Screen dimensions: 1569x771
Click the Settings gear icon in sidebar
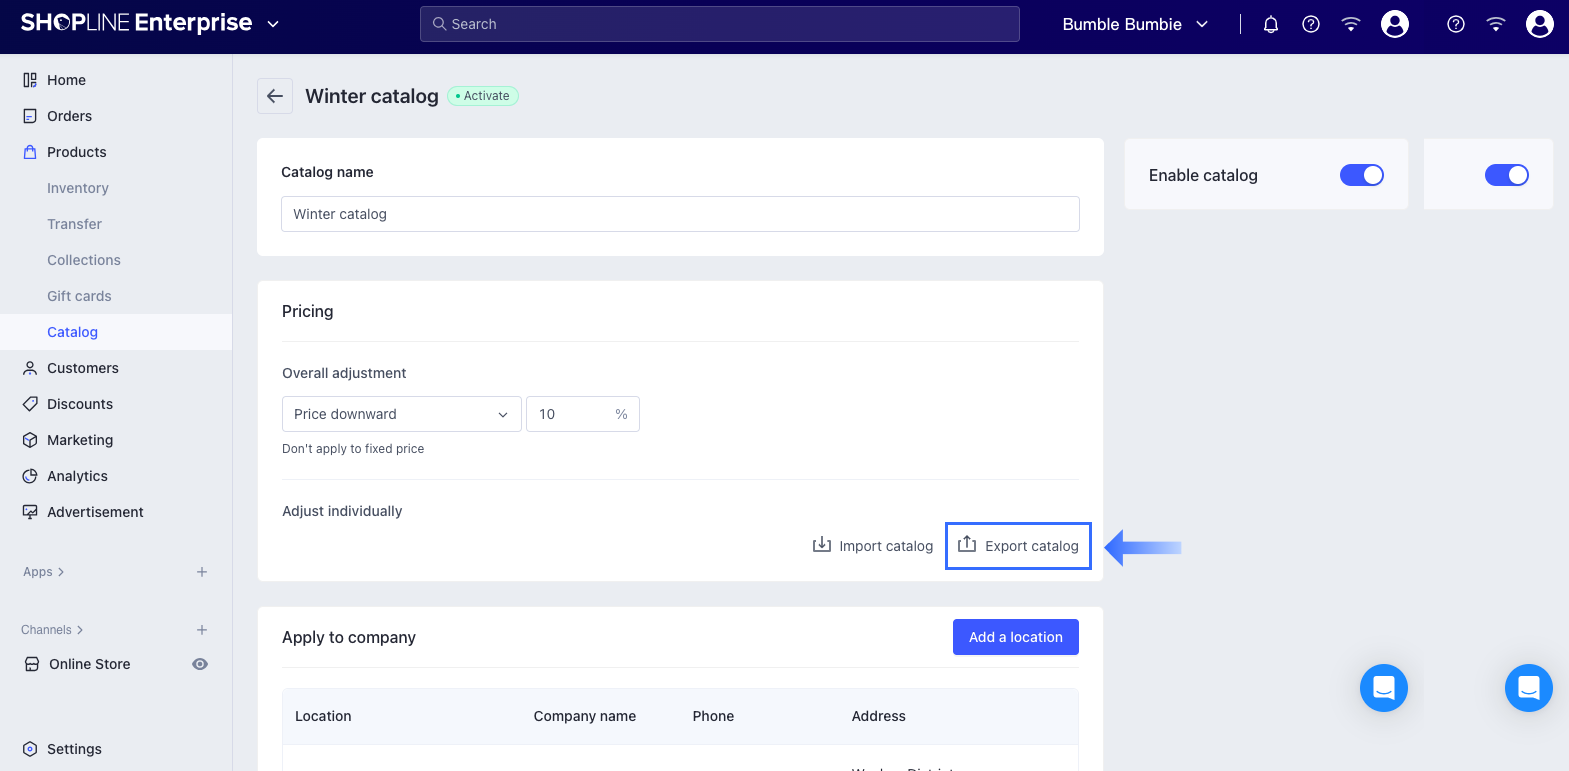tap(30, 749)
